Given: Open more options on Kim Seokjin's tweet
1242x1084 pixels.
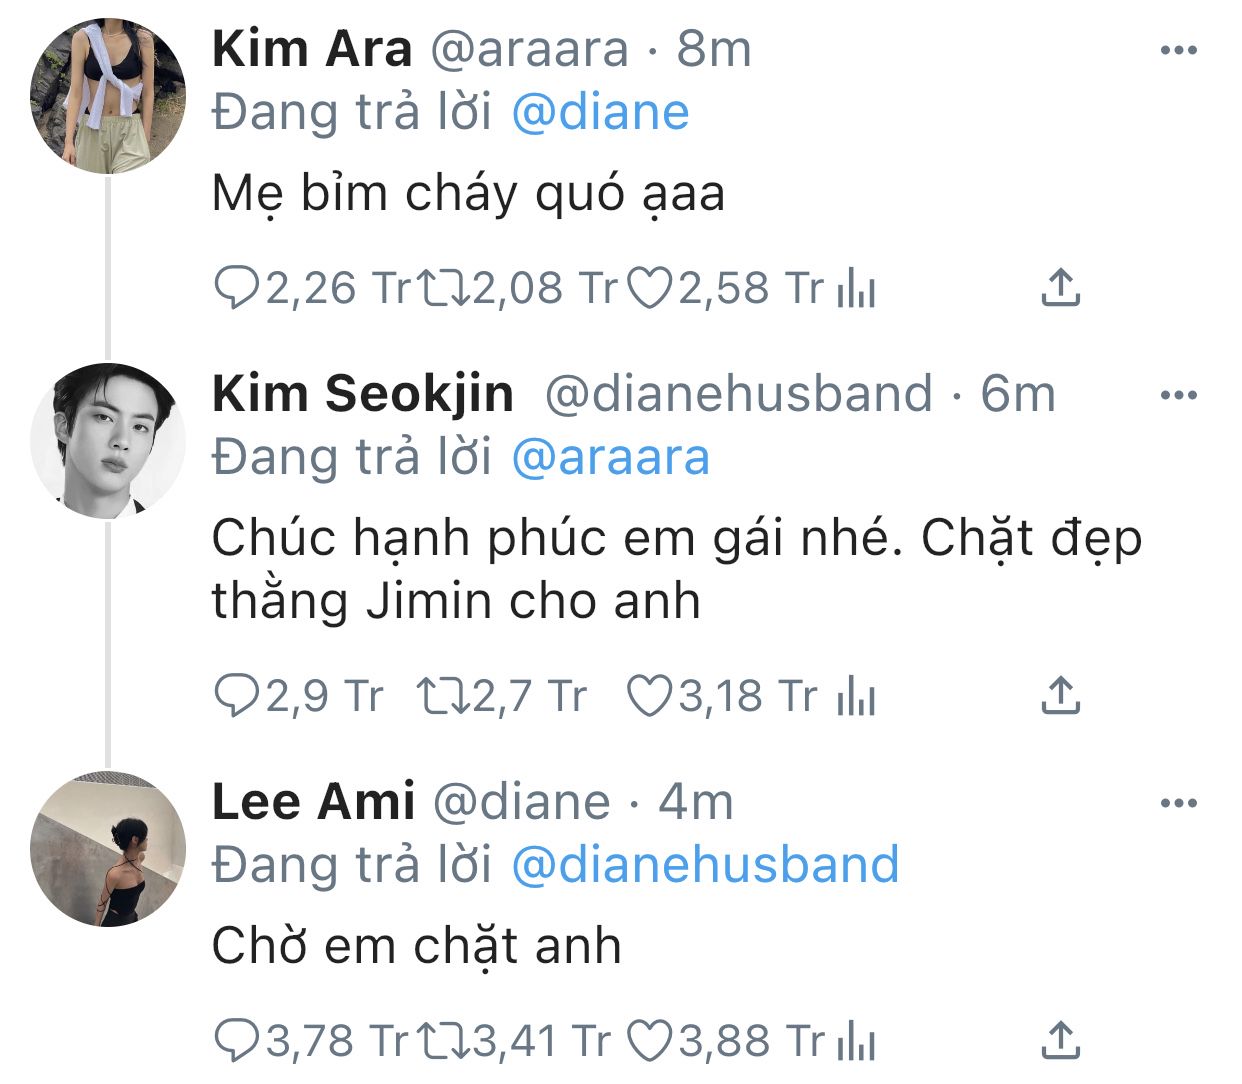Looking at the screenshot, I should pyautogui.click(x=1178, y=395).
